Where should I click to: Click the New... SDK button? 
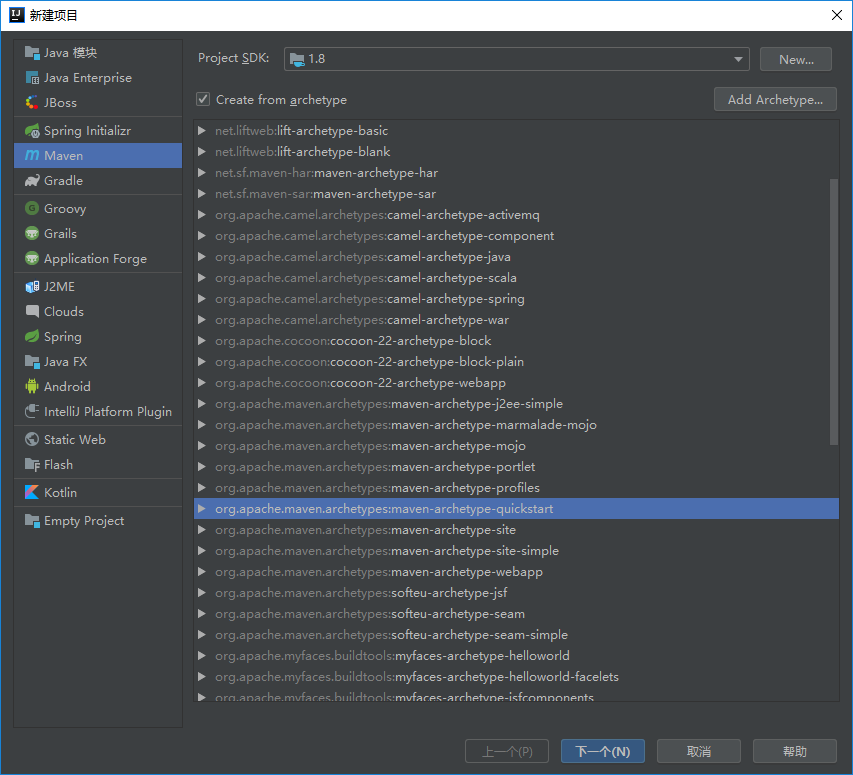pyautogui.click(x=795, y=59)
